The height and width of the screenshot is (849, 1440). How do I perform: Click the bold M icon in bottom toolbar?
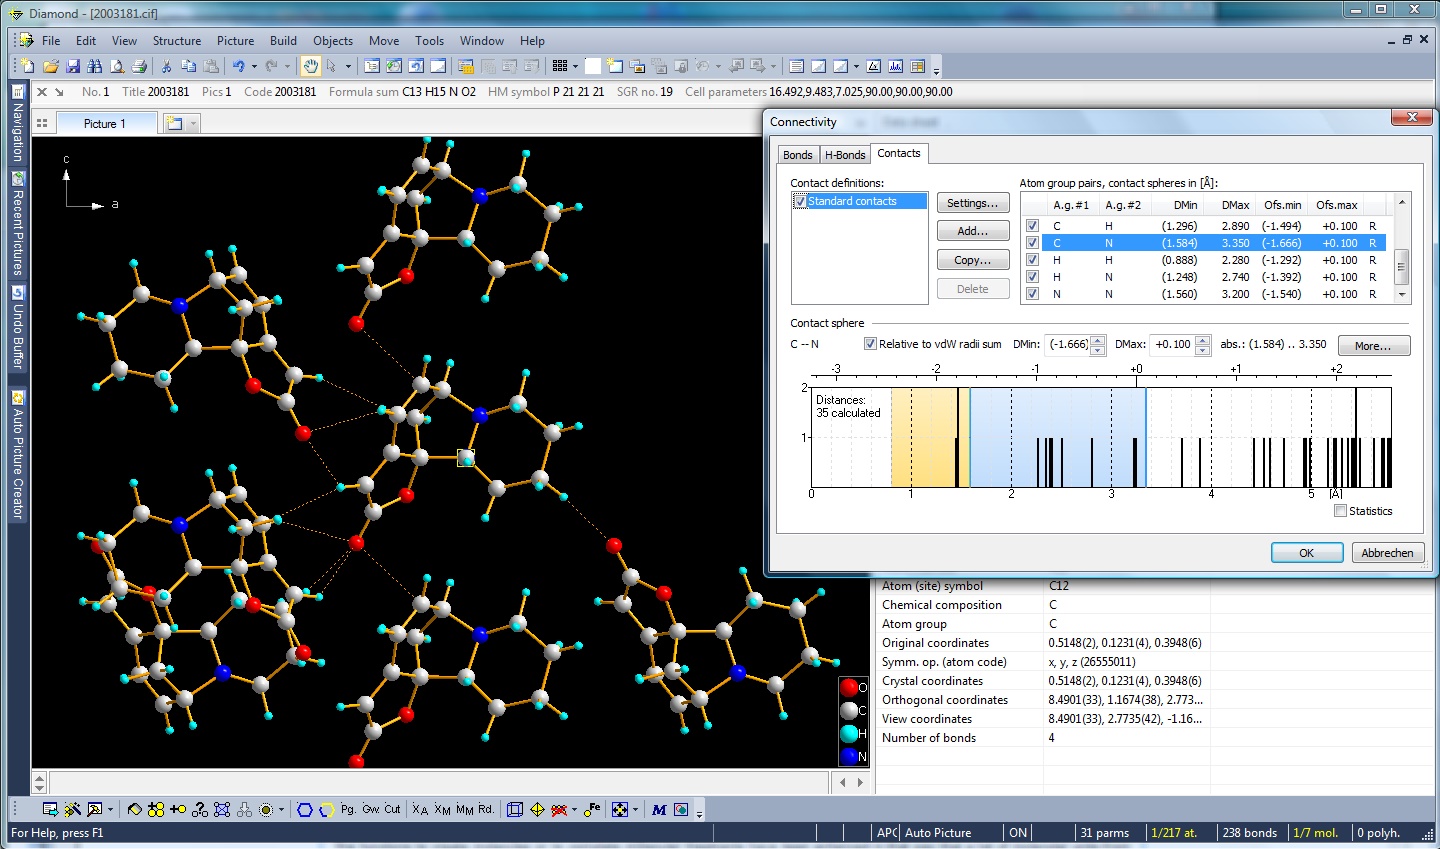click(x=659, y=809)
